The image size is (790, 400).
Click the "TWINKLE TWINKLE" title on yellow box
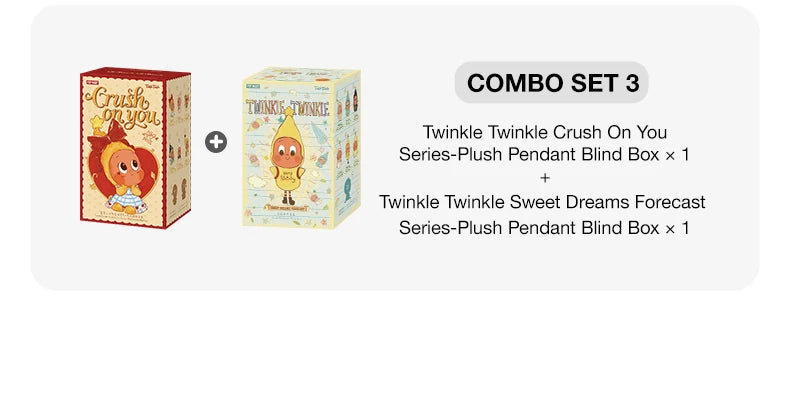click(x=287, y=109)
